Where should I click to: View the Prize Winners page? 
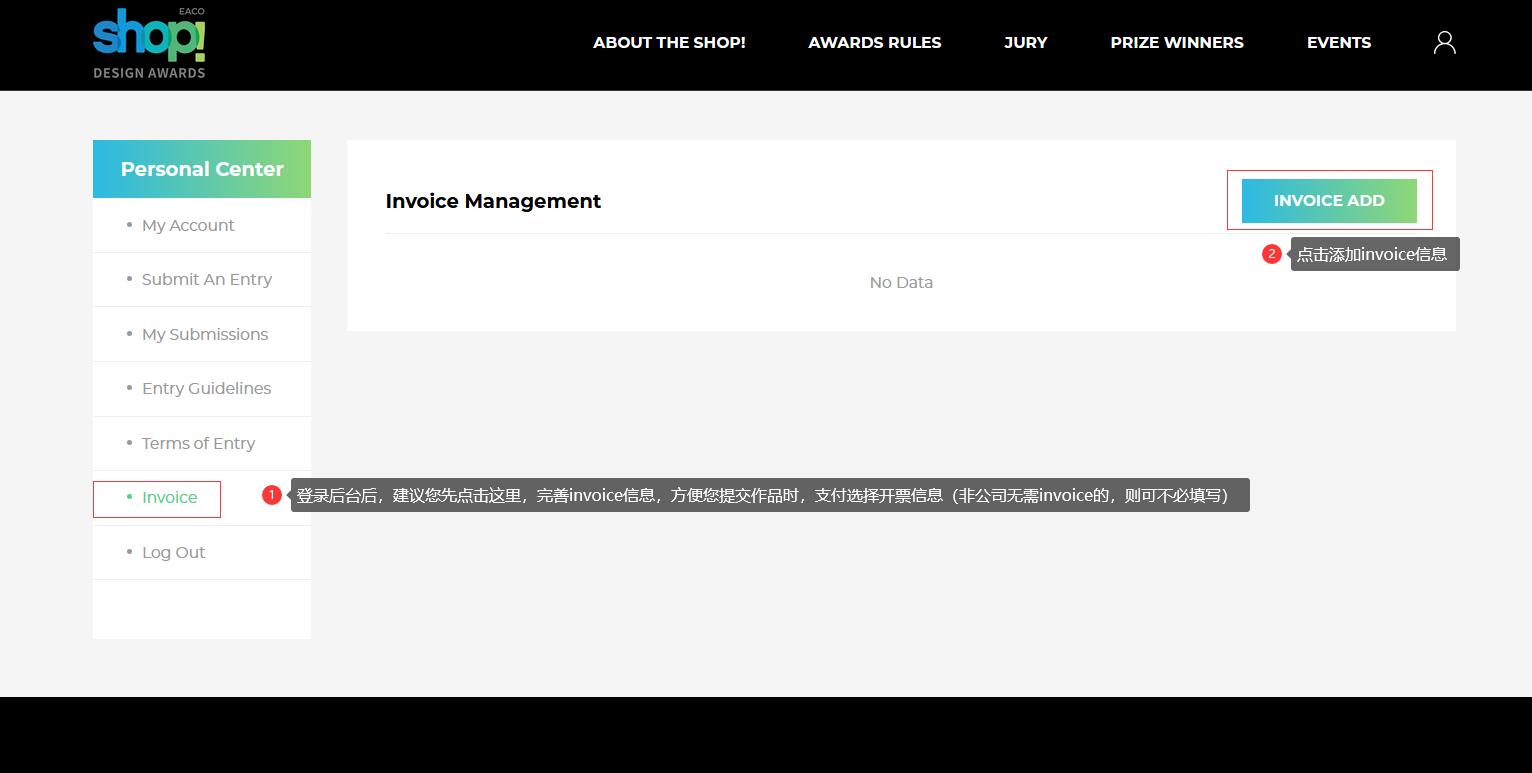(x=1176, y=43)
